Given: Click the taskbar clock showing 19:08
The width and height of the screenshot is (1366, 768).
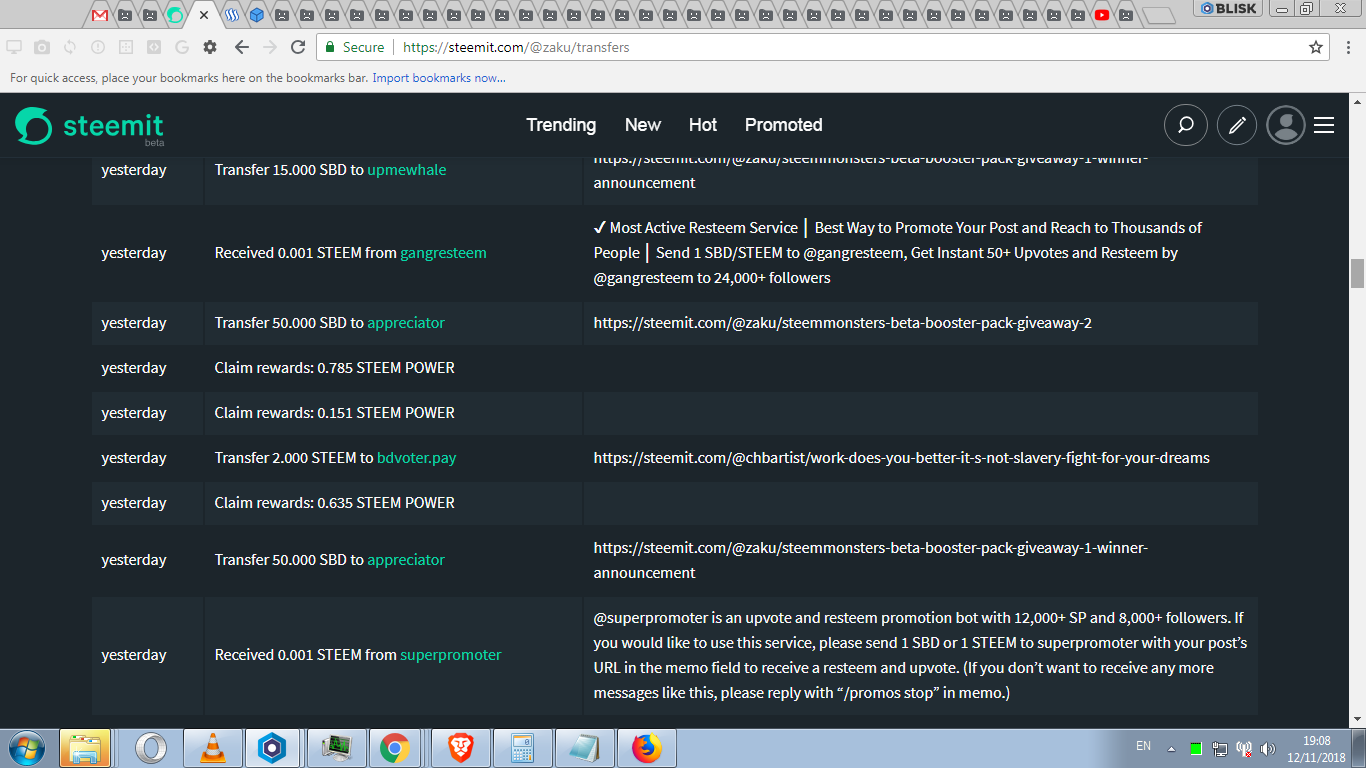Looking at the screenshot, I should (1317, 749).
